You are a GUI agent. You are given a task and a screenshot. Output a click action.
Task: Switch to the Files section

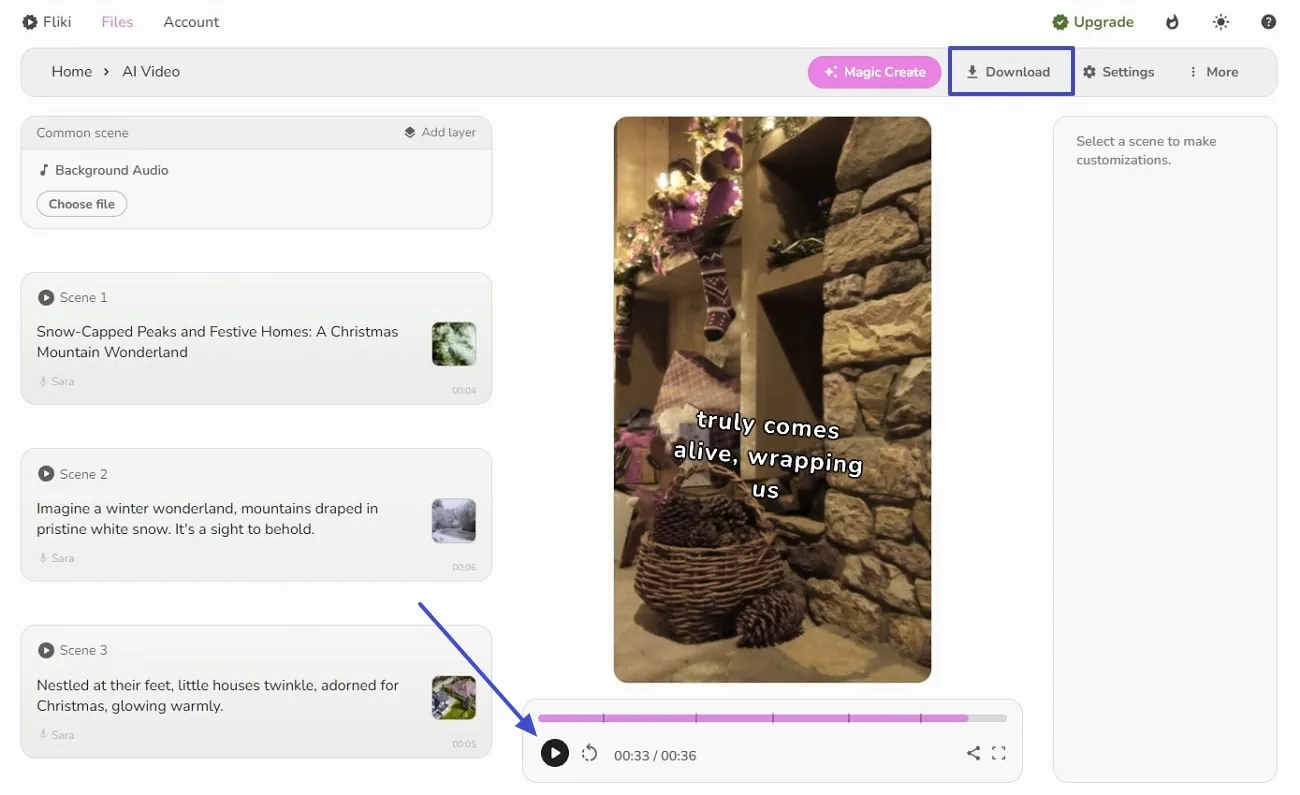click(x=117, y=21)
